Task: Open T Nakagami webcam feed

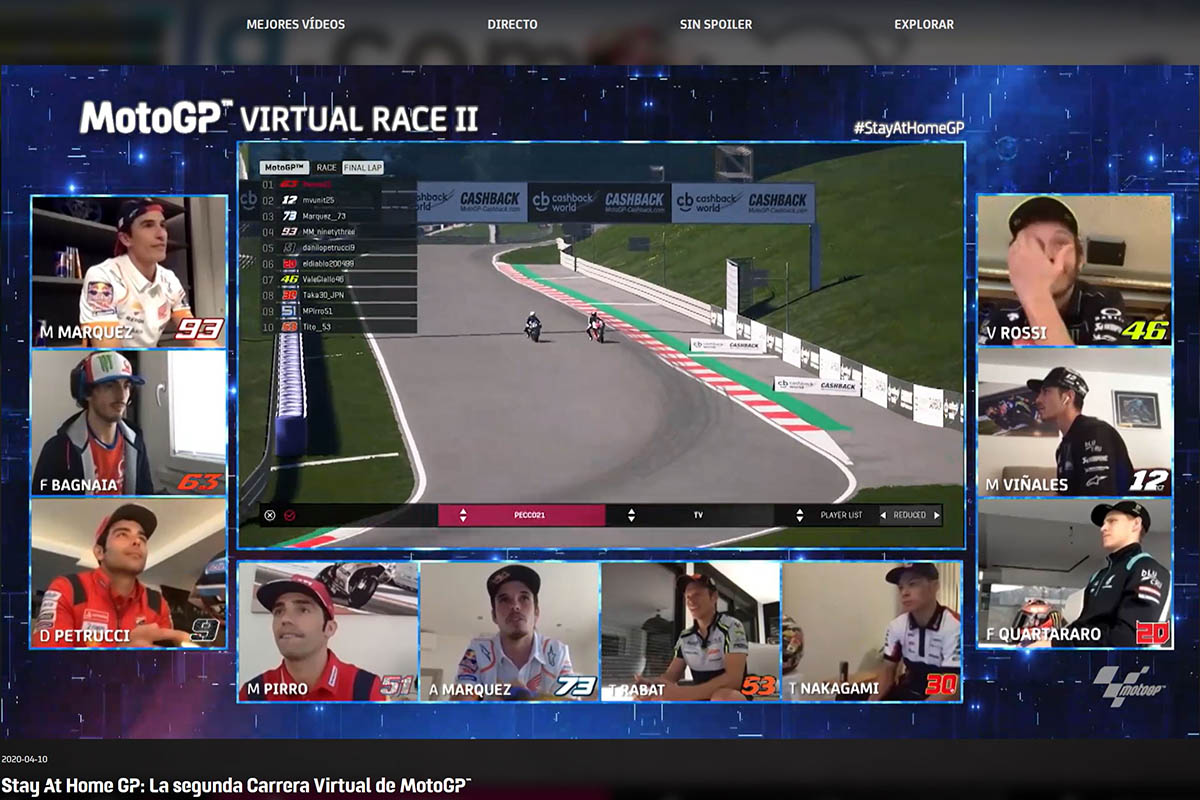Action: pos(872,631)
